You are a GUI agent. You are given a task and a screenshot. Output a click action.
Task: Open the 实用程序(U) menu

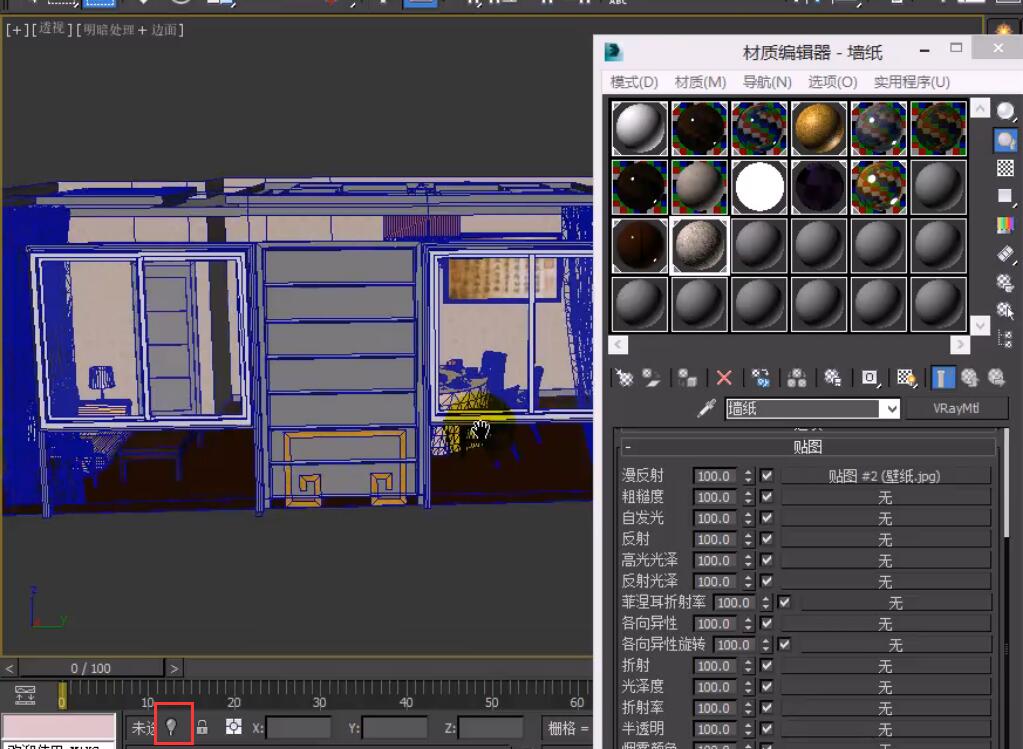coord(911,82)
